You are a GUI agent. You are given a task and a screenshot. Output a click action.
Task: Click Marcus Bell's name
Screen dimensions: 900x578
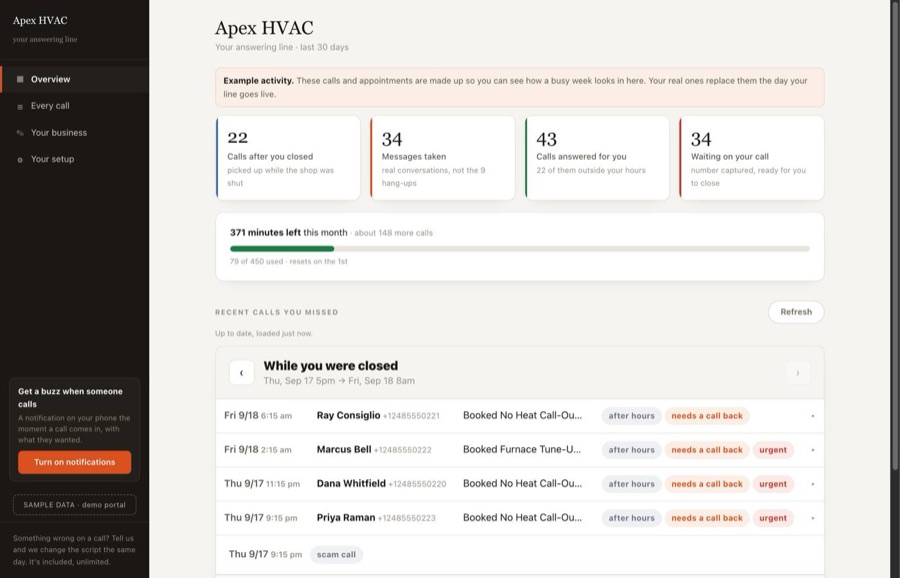[x=344, y=449]
